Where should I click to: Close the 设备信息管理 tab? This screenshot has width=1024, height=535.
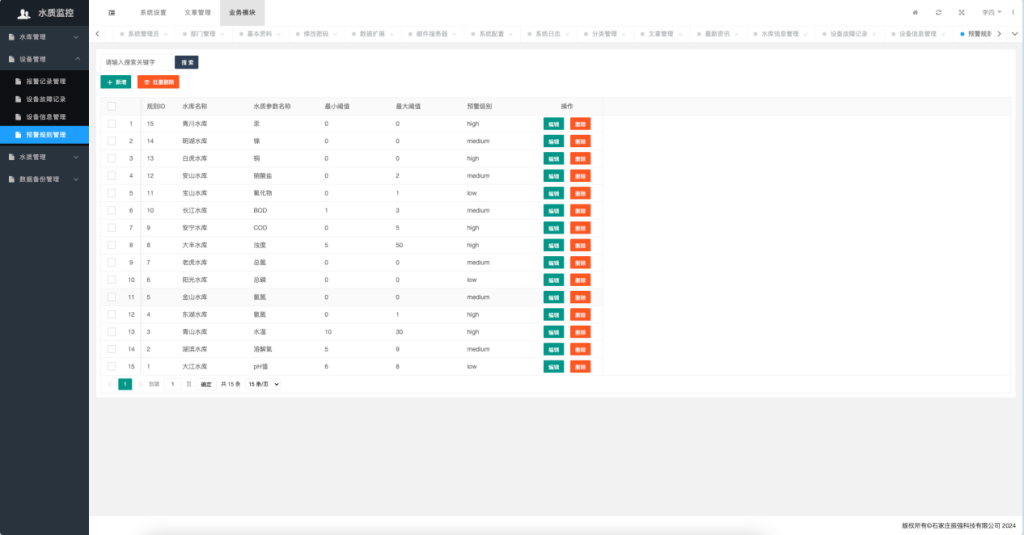pos(943,34)
